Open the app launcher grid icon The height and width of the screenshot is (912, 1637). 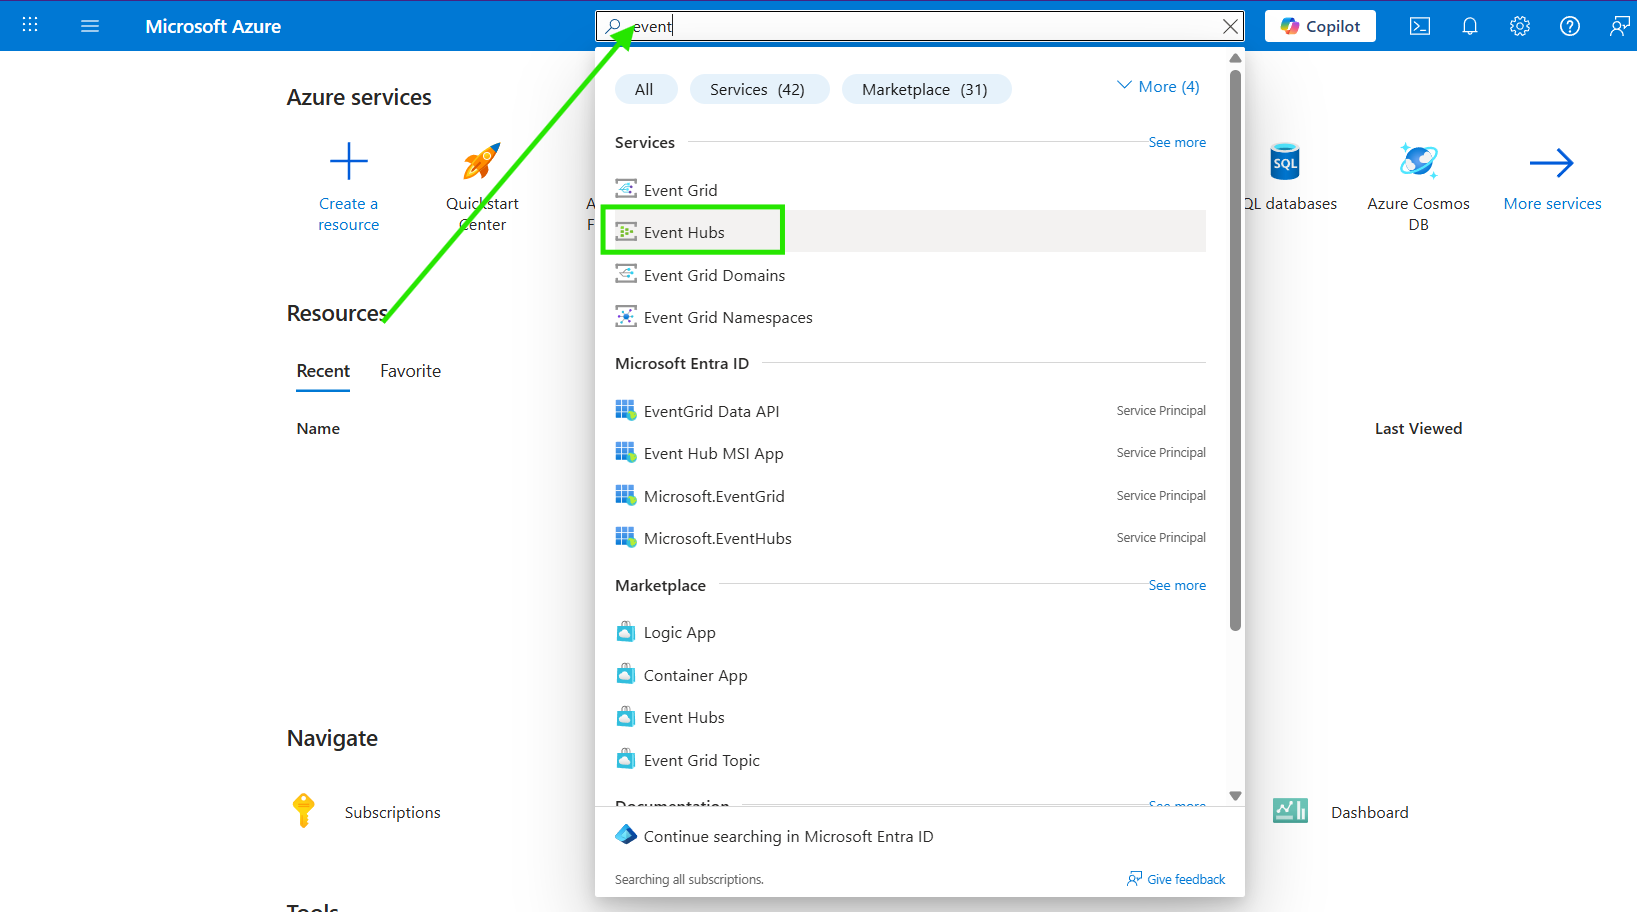(x=30, y=25)
